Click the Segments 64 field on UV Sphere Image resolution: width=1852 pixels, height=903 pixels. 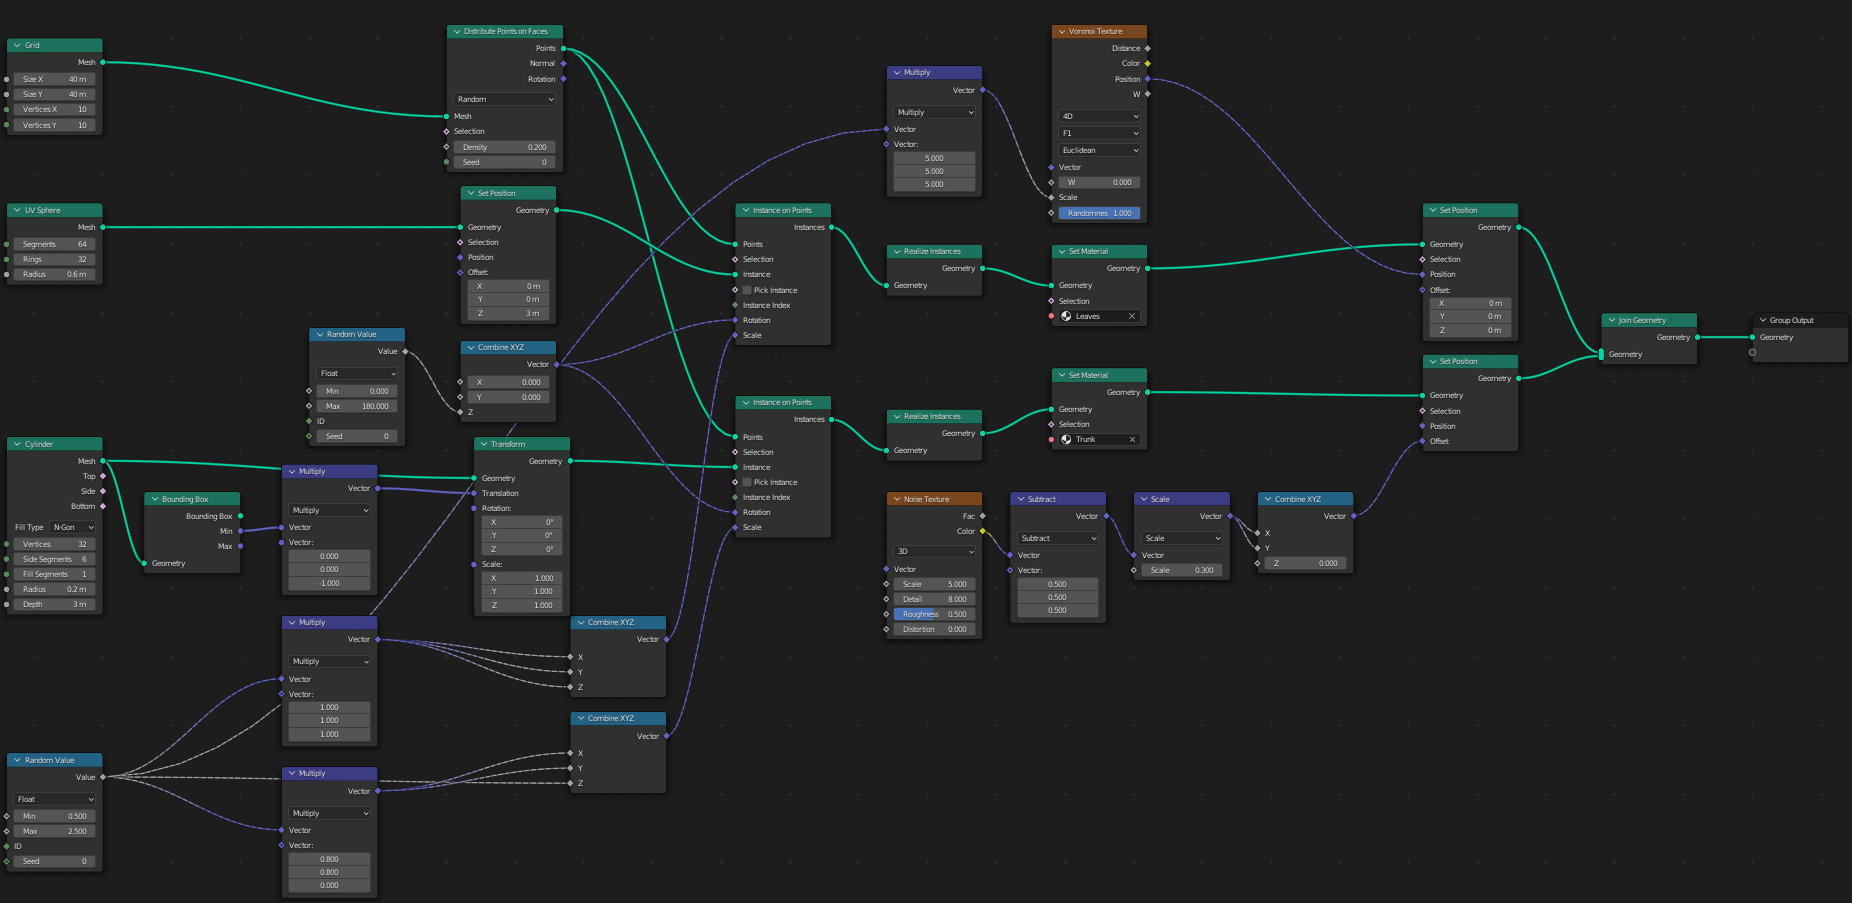point(55,244)
